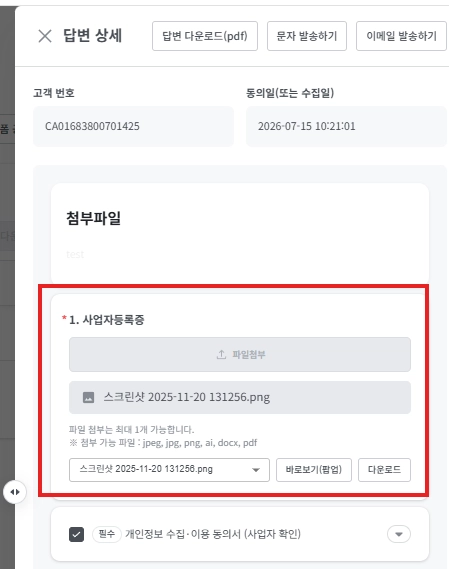Select the attached file name in gray row
The height and width of the screenshot is (569, 449).
[x=187, y=397]
